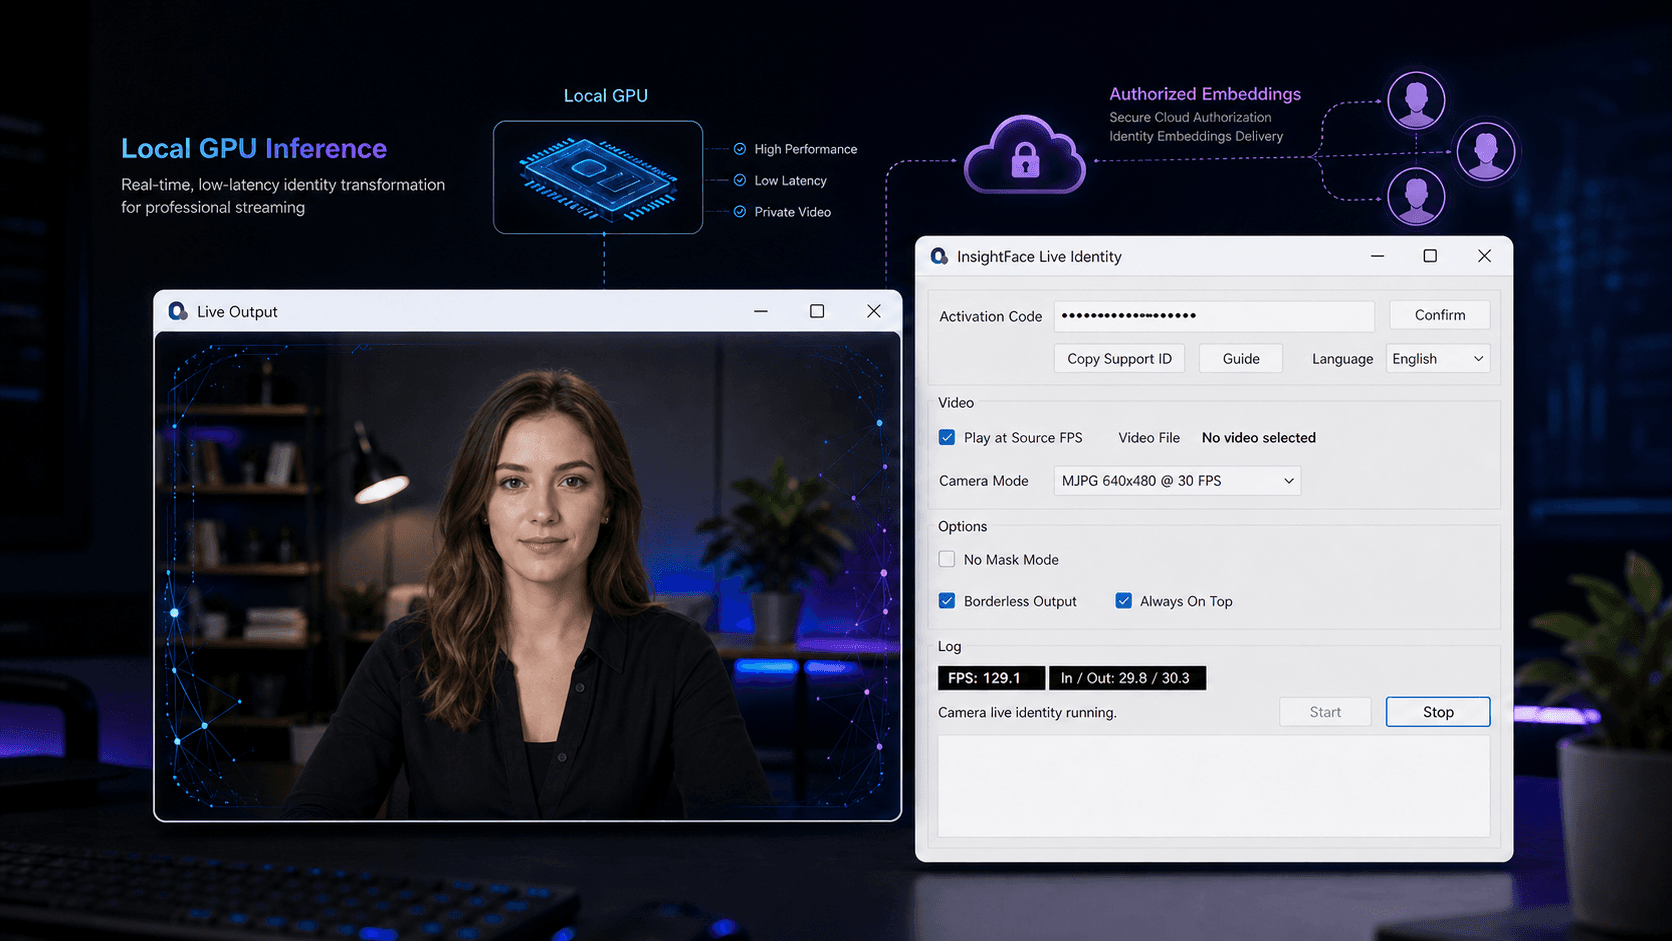Click the Live Output title bar app icon

coord(178,311)
